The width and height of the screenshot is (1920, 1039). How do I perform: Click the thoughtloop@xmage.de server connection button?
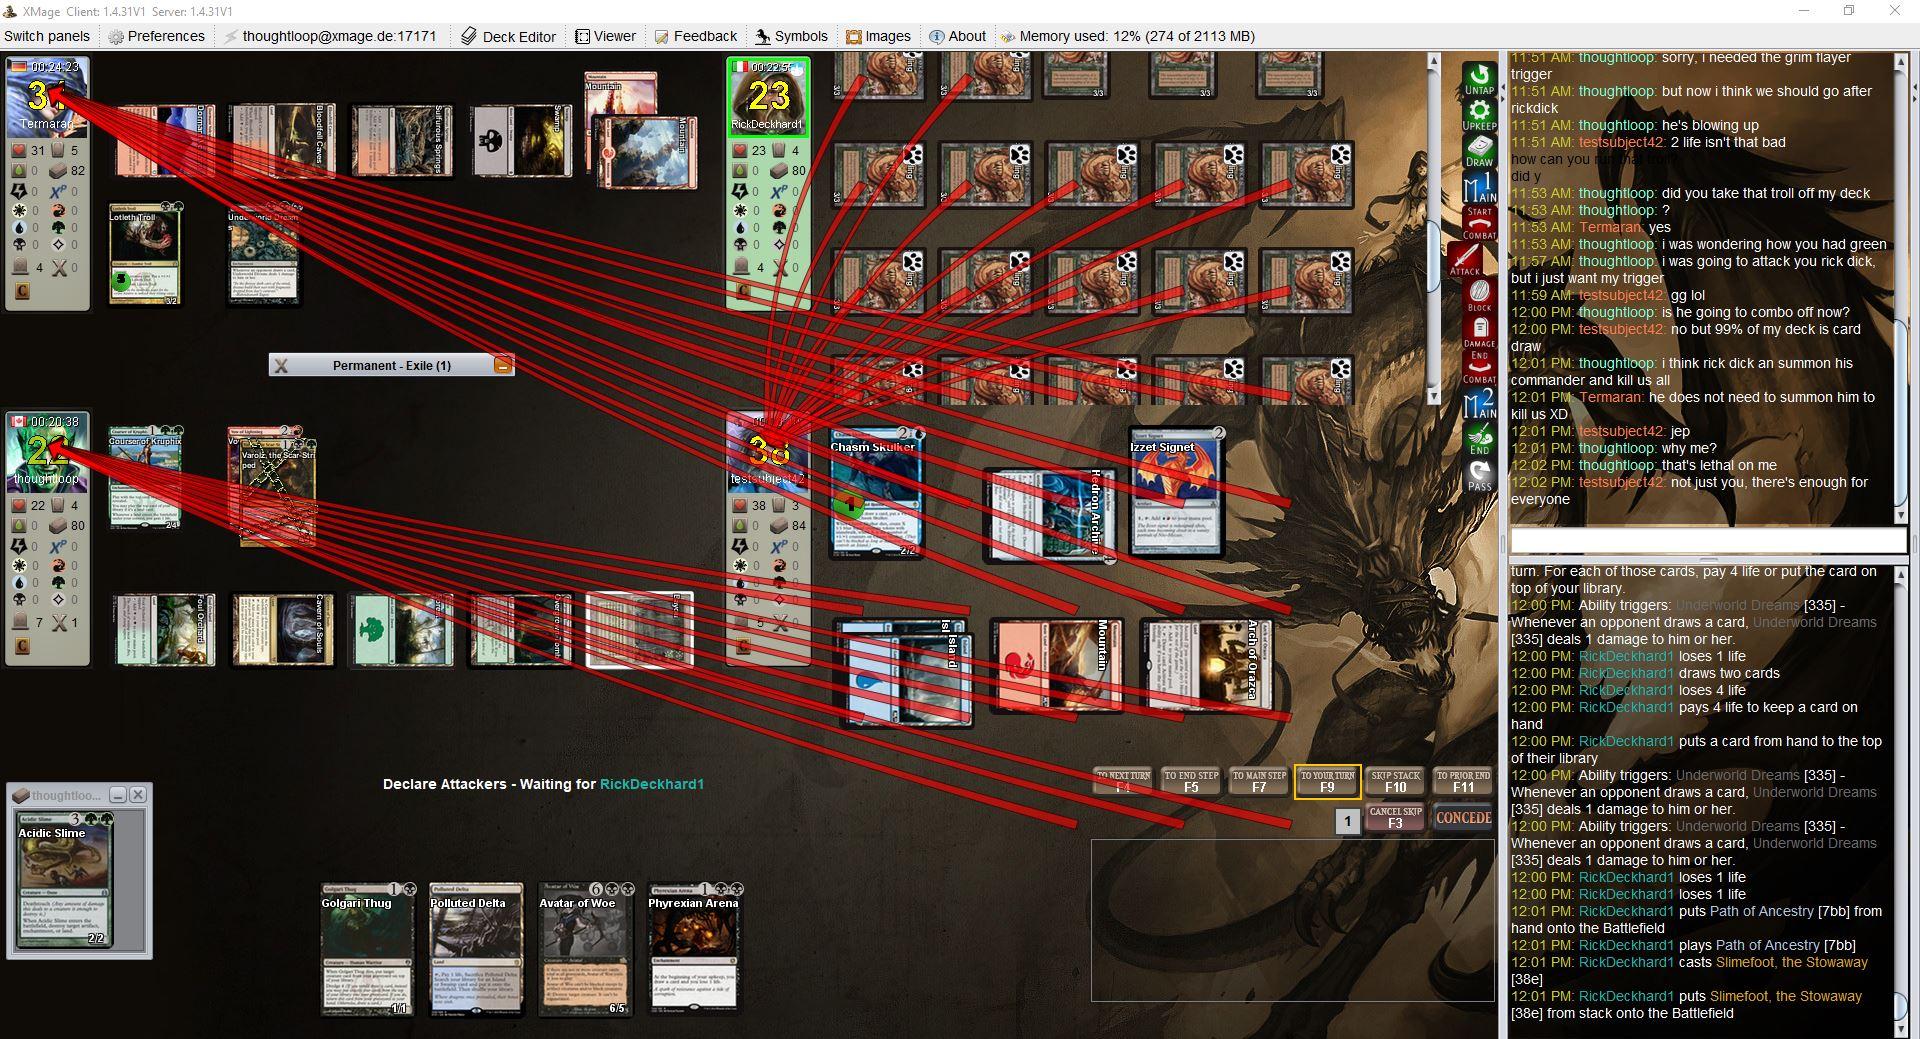331,36
